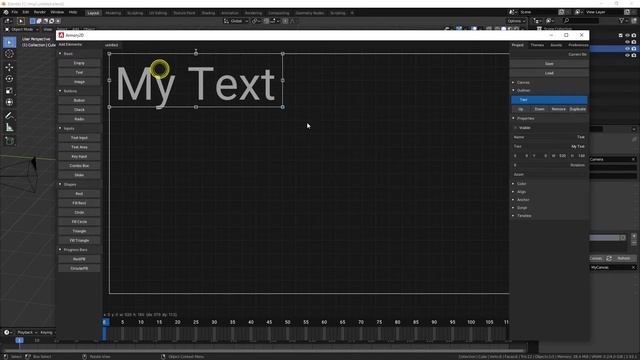Click the Scene browse icon
The image size is (640, 360).
coord(512,12)
